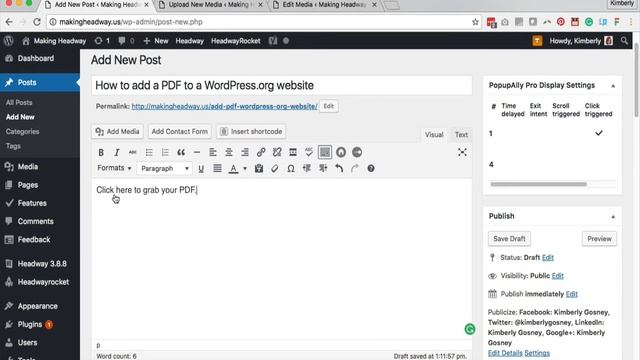Insert a numbered list
640x360 pixels.
pyautogui.click(x=165, y=152)
